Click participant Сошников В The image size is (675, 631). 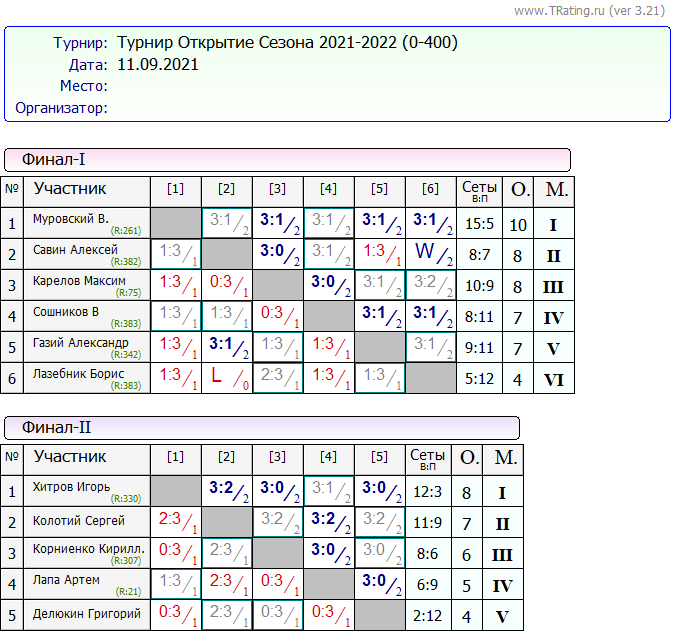(x=67, y=312)
